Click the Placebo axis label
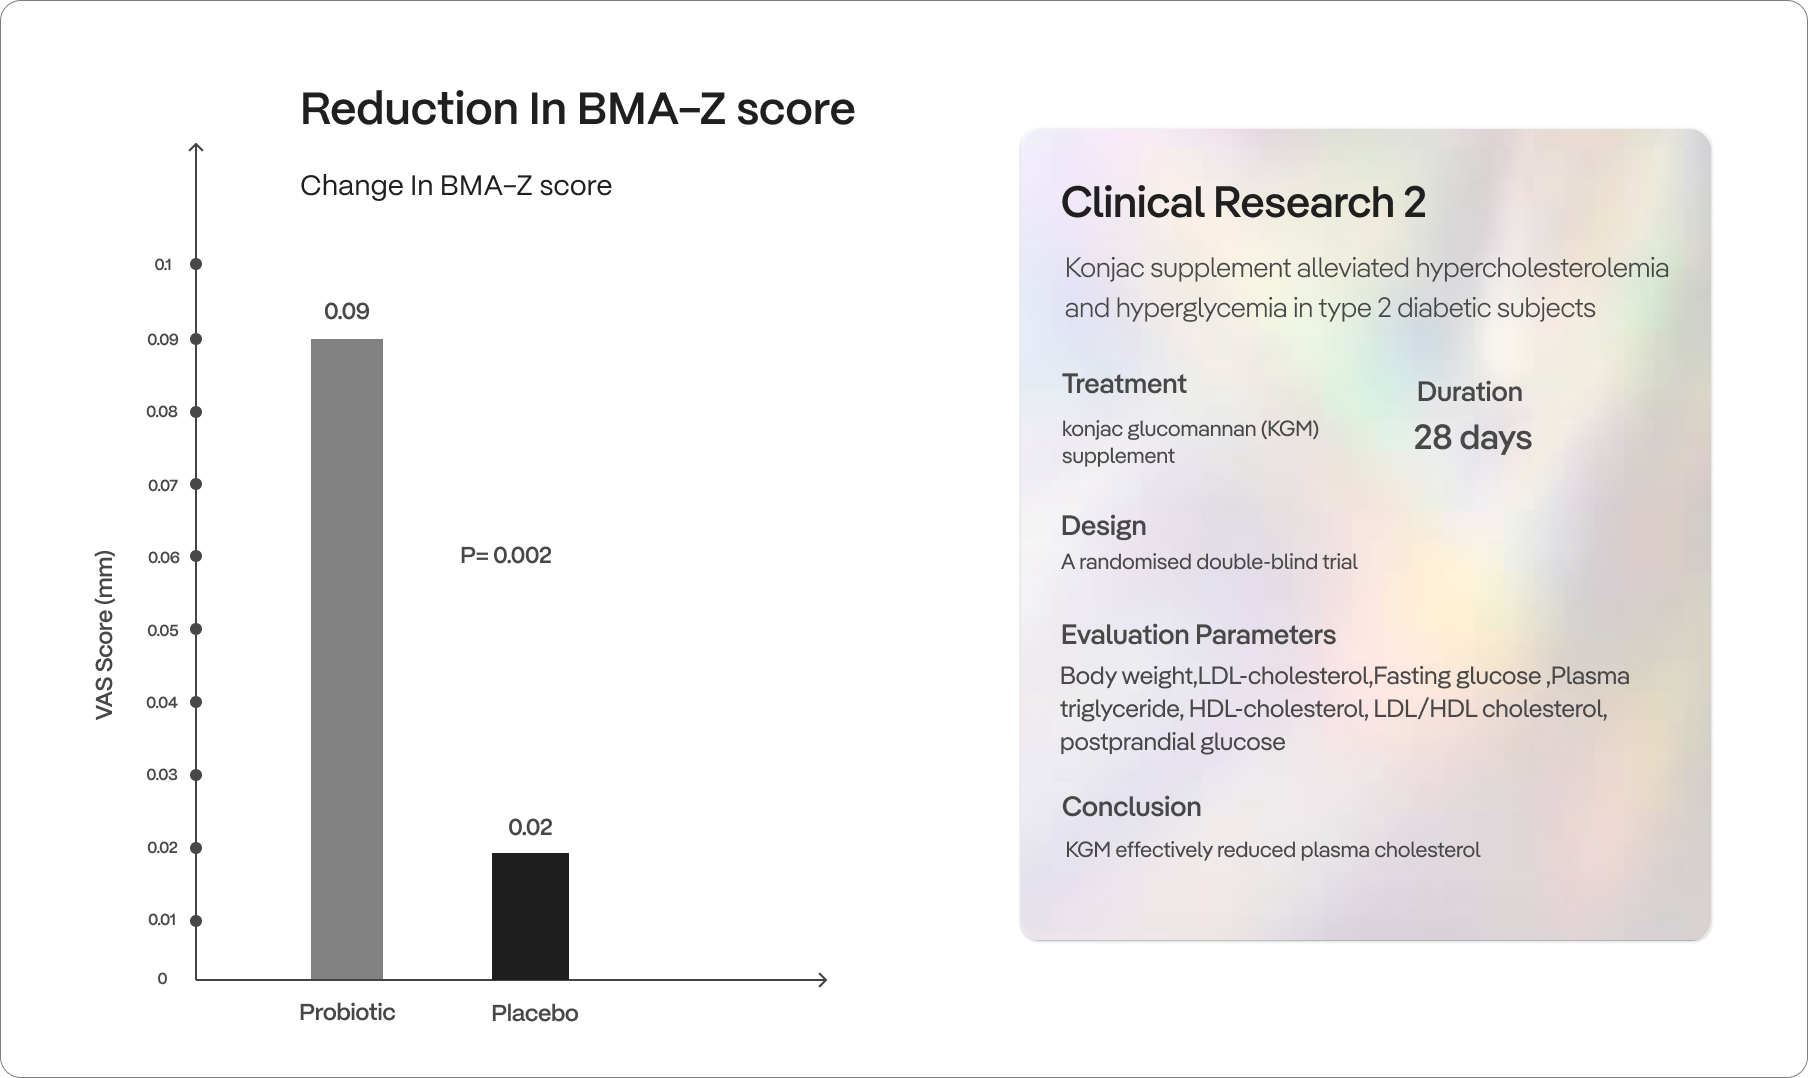The width and height of the screenshot is (1808, 1078). click(534, 1013)
